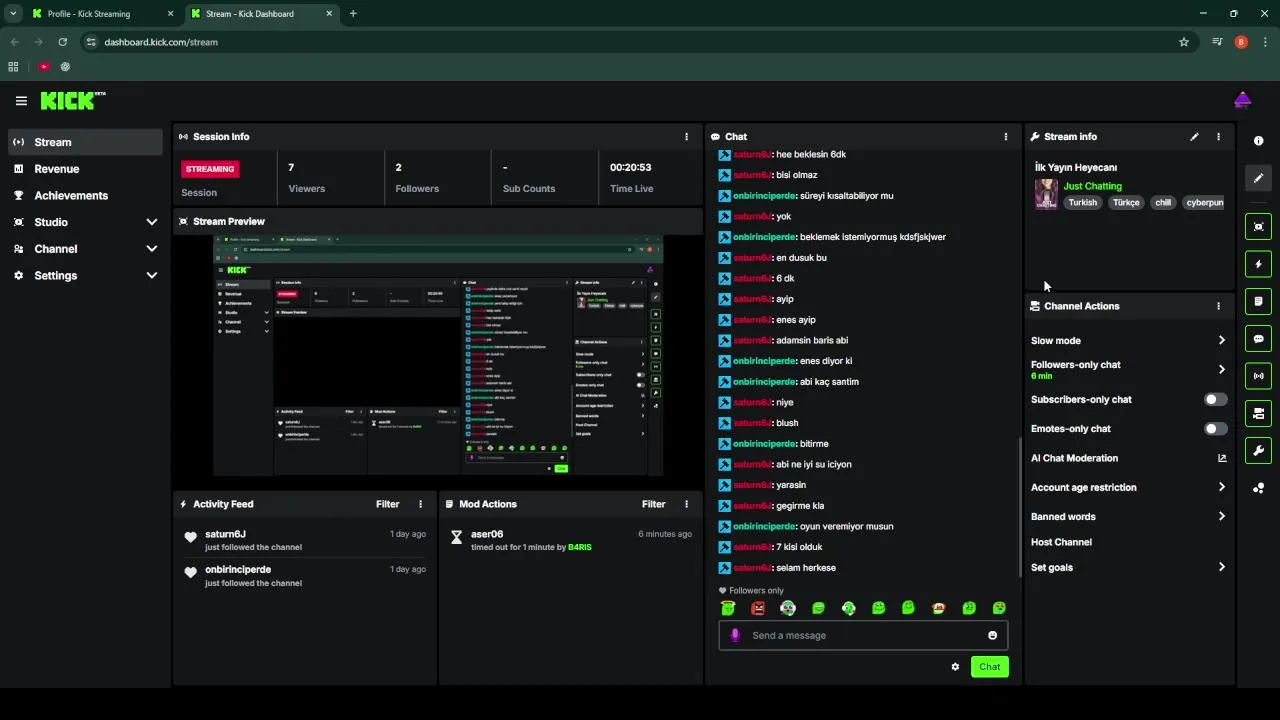Insert the angry red emote
Viewport: 1280px width, 720px height.
pos(758,608)
